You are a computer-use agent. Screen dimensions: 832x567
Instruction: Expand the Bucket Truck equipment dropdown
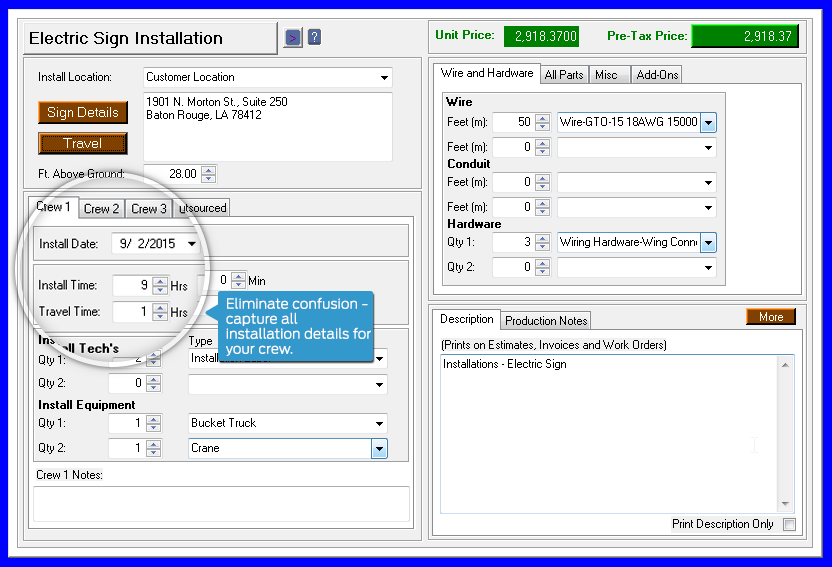click(x=379, y=424)
